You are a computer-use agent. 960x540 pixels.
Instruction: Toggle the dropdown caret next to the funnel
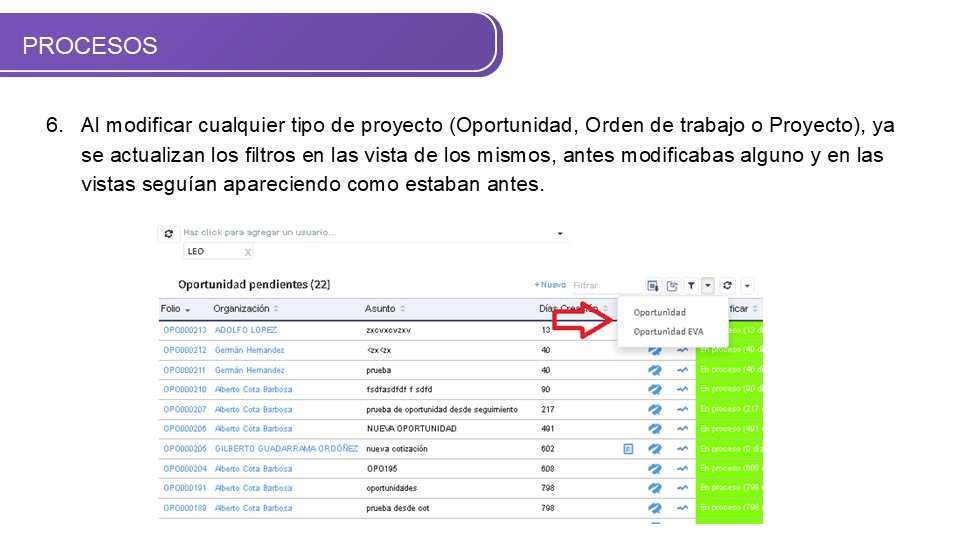(708, 285)
